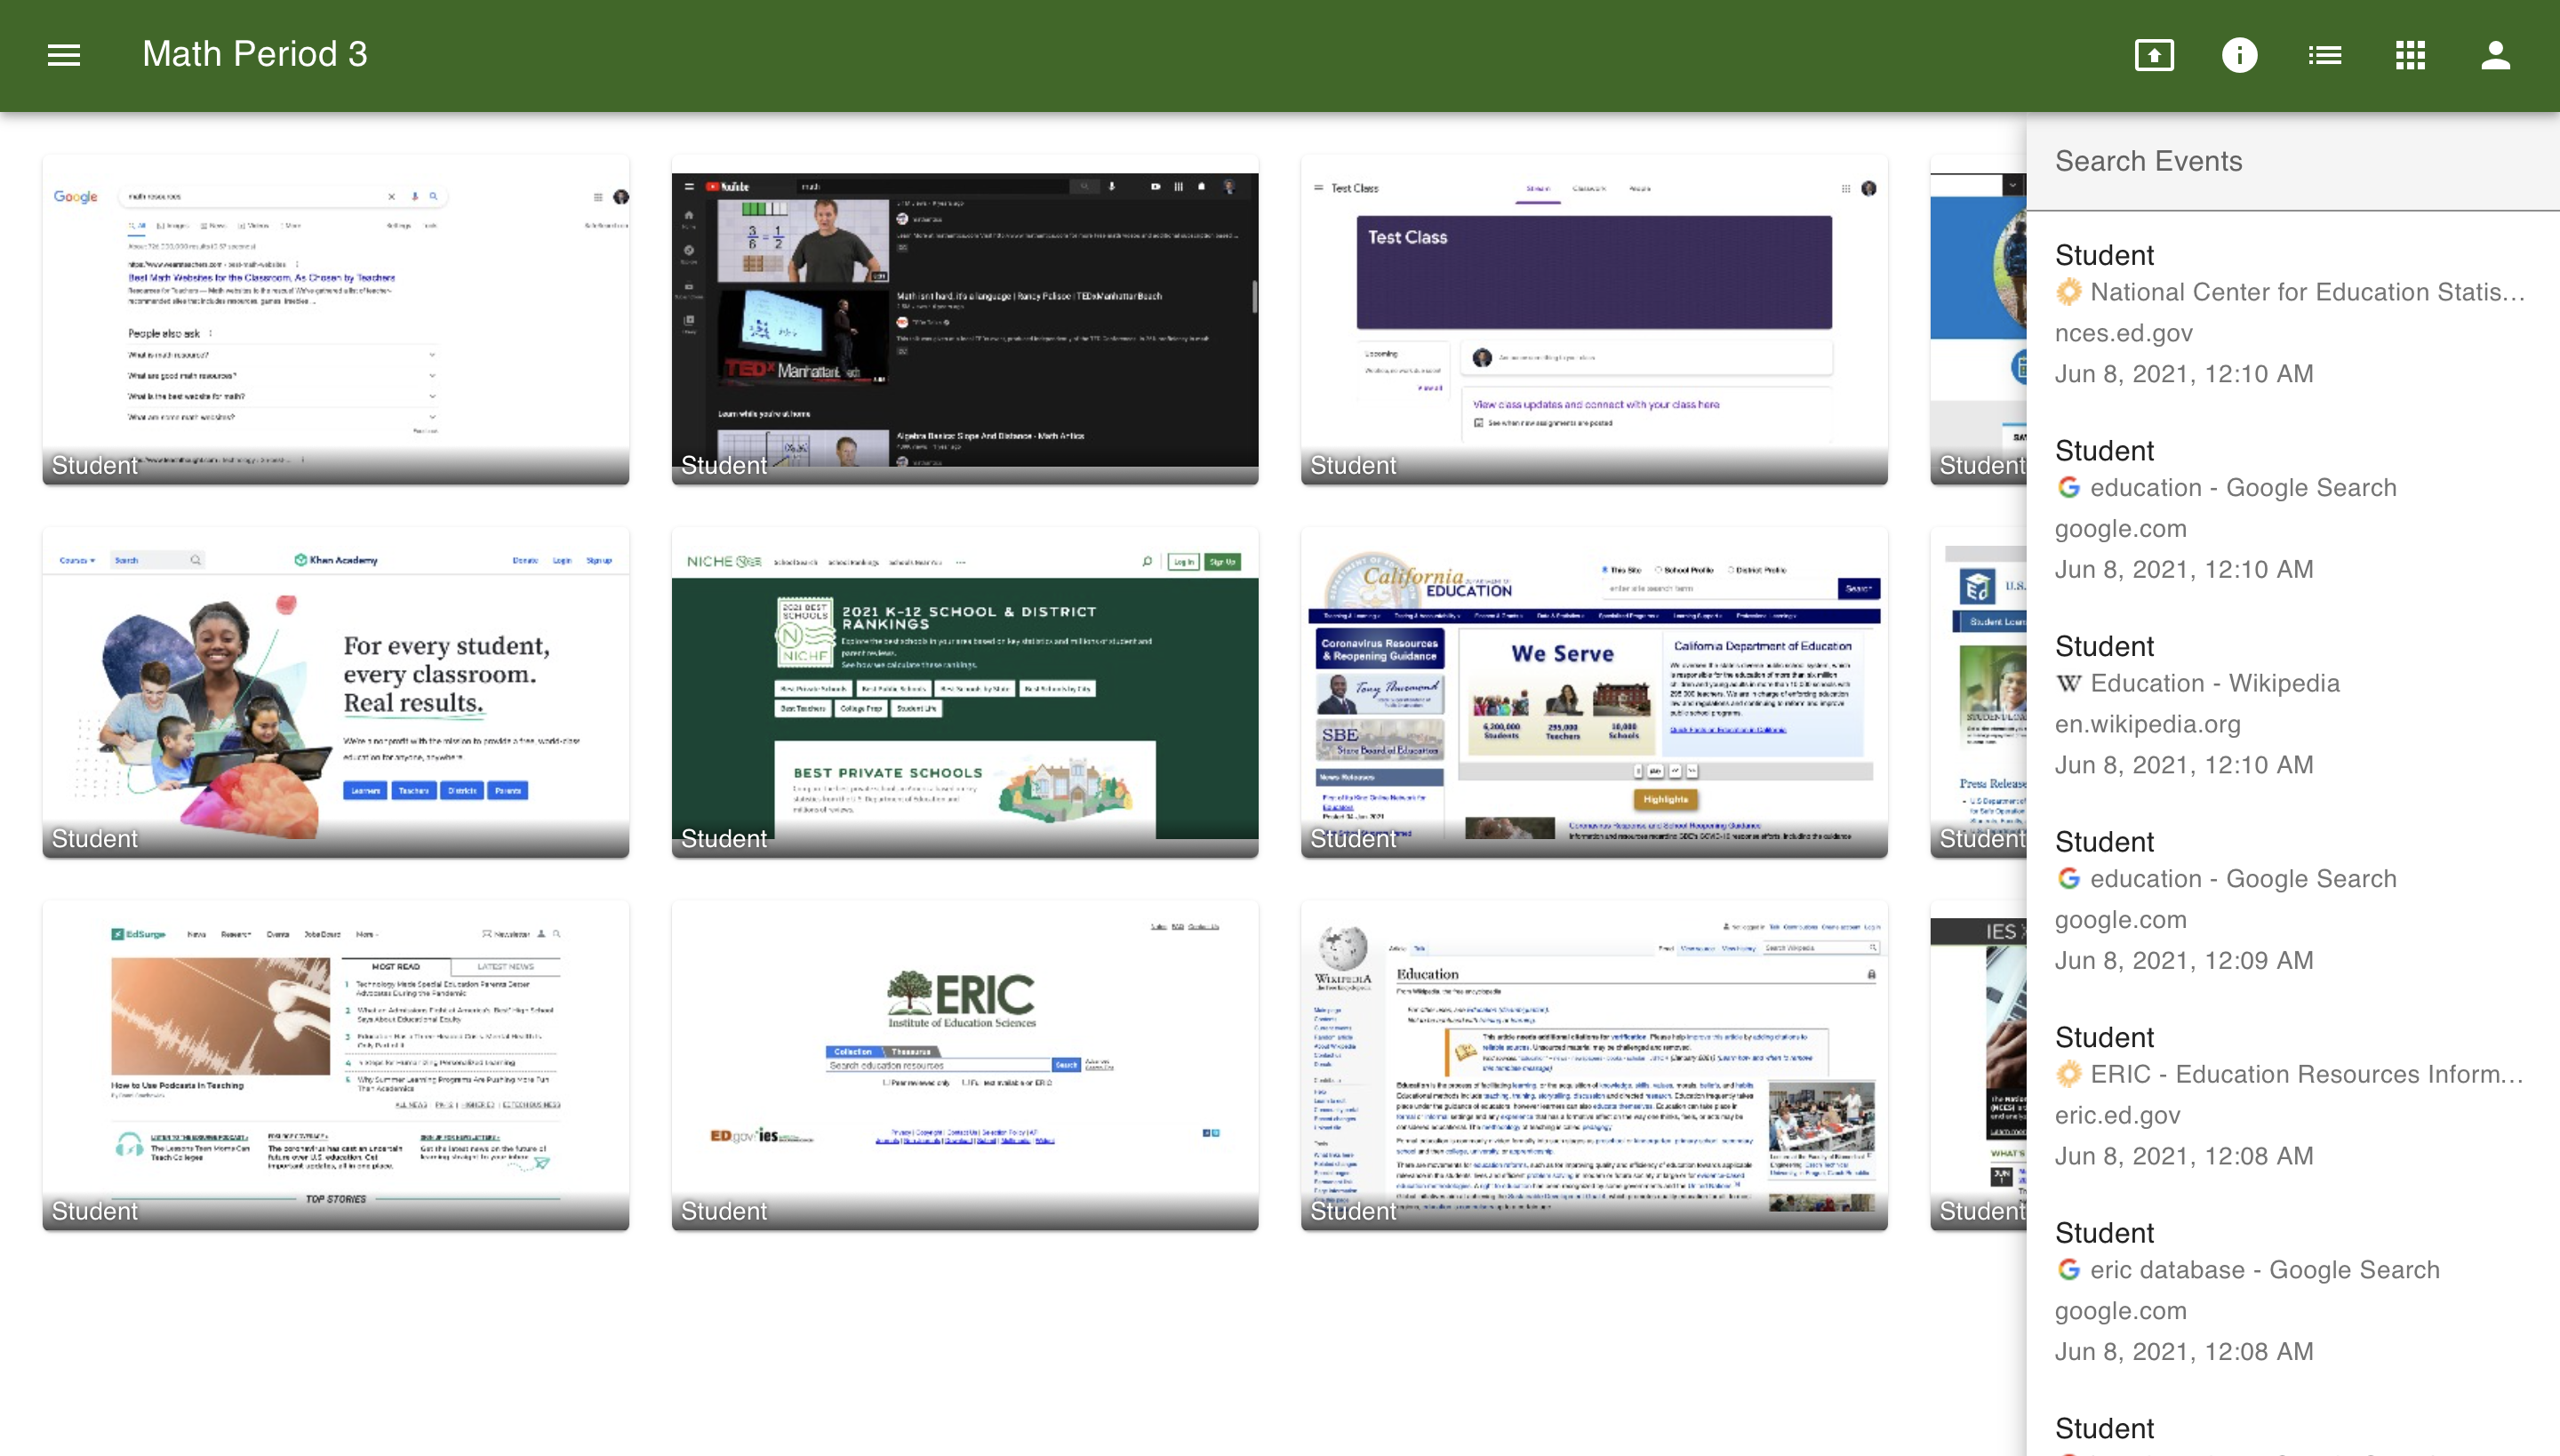Click Search Events panel heading
The width and height of the screenshot is (2560, 1456).
click(x=2148, y=161)
